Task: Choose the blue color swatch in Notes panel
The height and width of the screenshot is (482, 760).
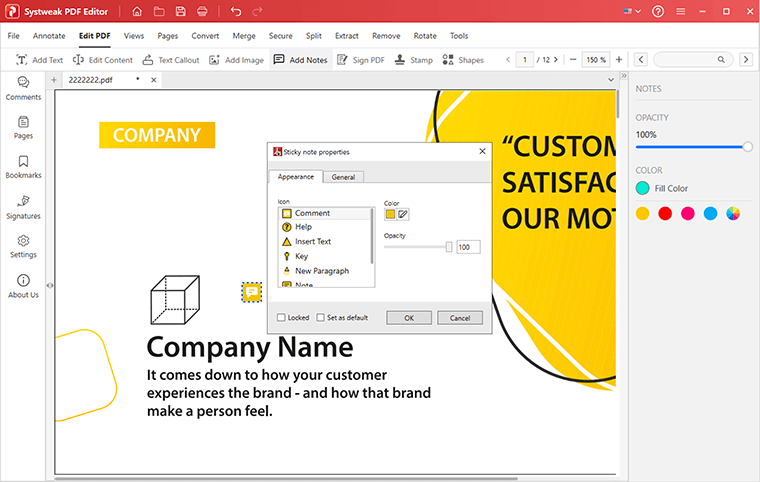Action: (710, 213)
